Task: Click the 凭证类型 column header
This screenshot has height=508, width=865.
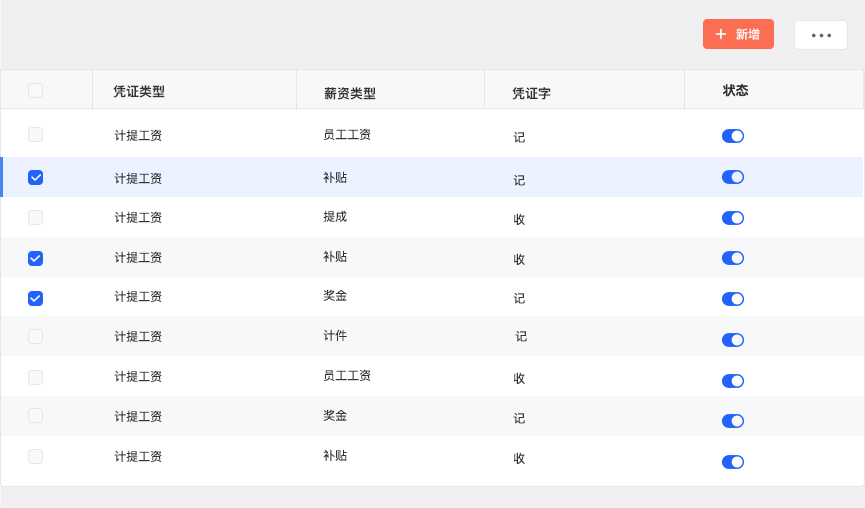Action: [x=139, y=92]
